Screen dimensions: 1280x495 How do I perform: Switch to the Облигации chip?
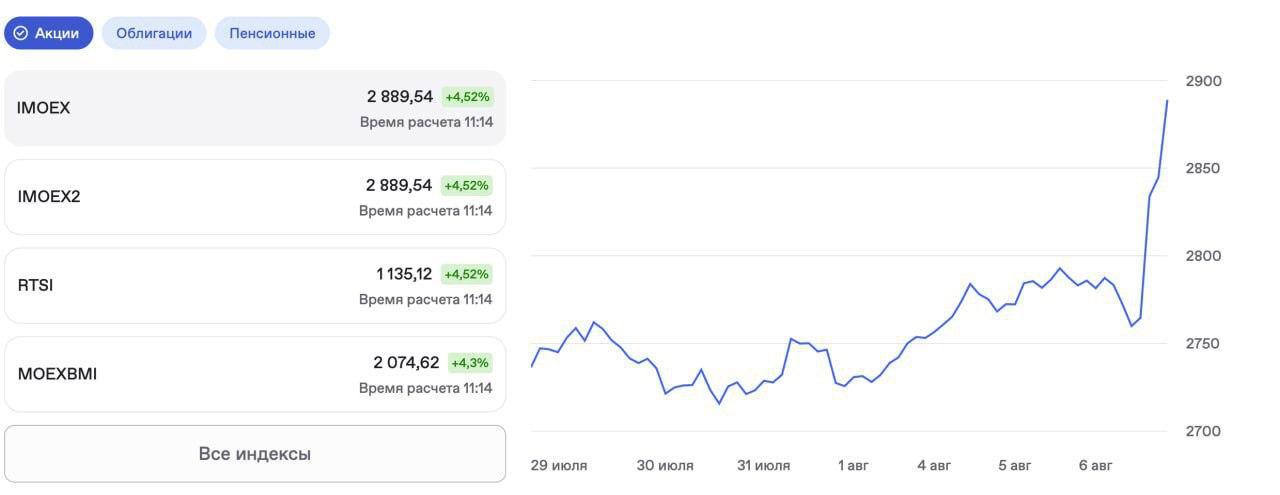154,33
